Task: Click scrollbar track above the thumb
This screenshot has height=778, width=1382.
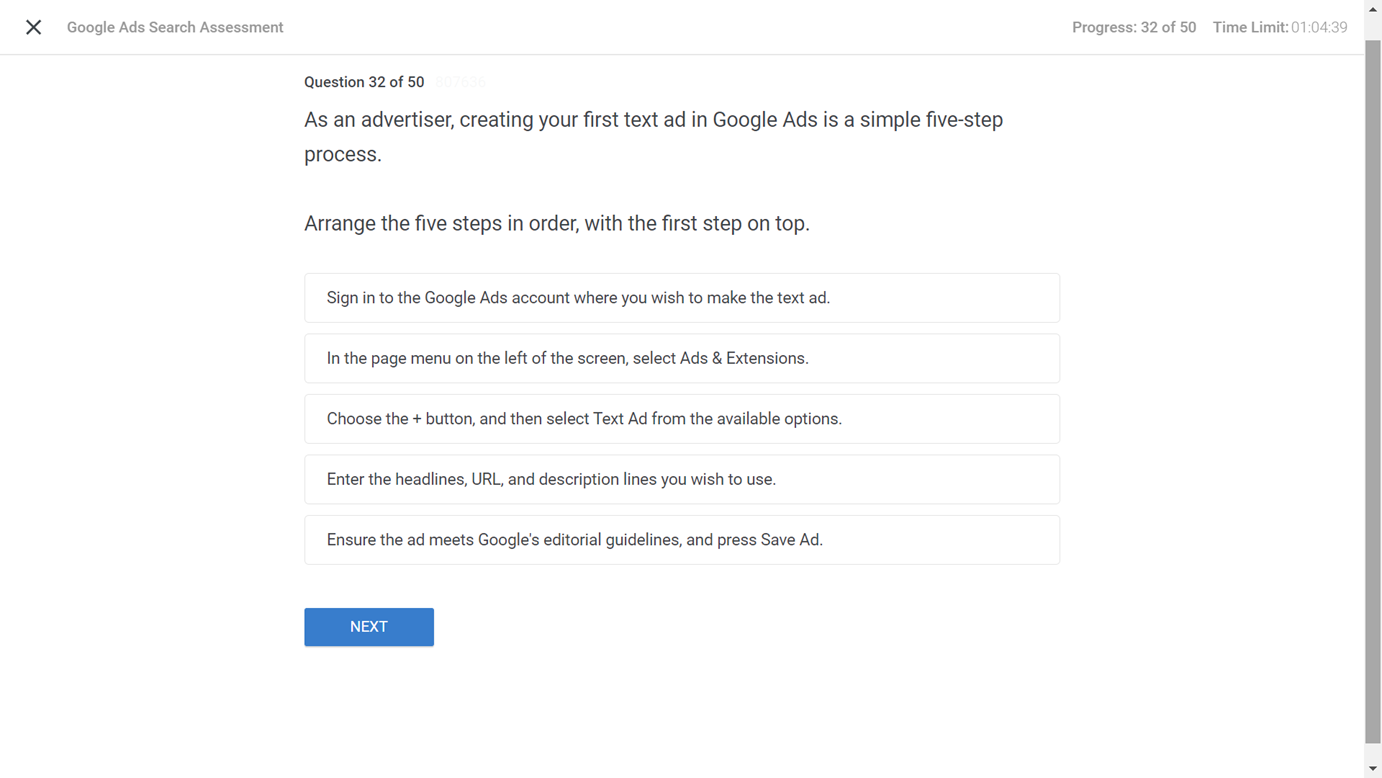Action: pyautogui.click(x=1373, y=28)
